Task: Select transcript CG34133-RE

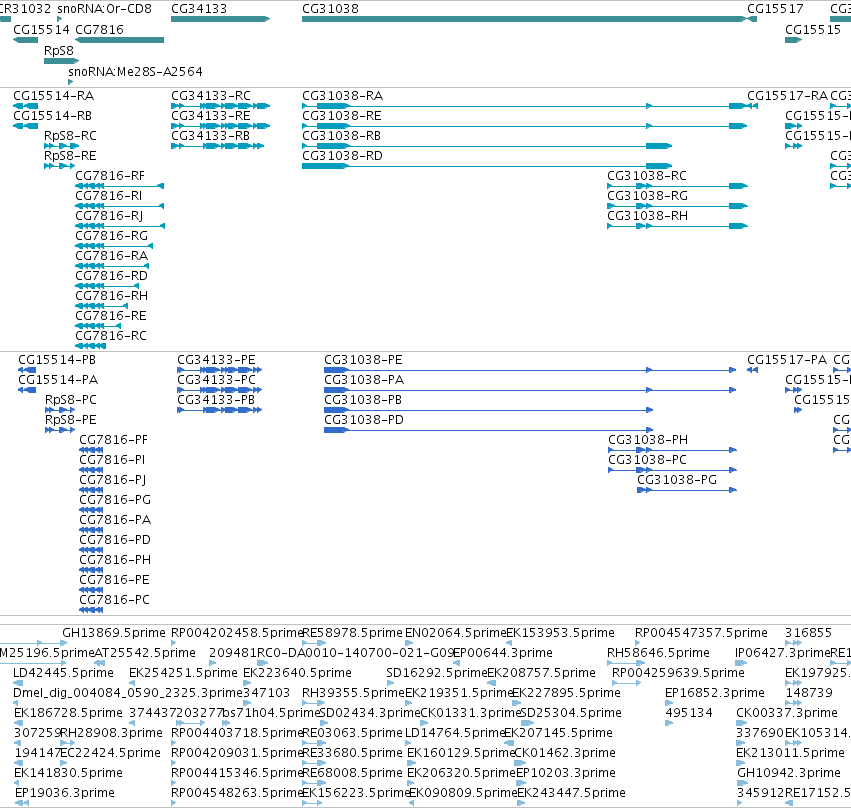Action: click(211, 116)
